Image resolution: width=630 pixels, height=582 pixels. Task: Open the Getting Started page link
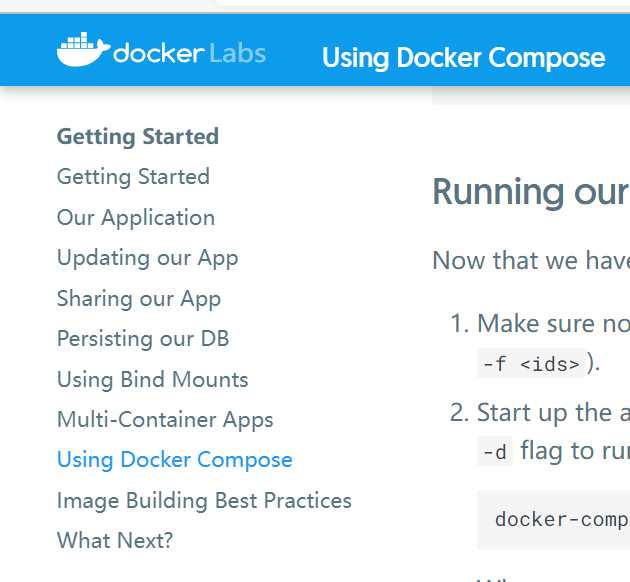pyautogui.click(x=133, y=177)
